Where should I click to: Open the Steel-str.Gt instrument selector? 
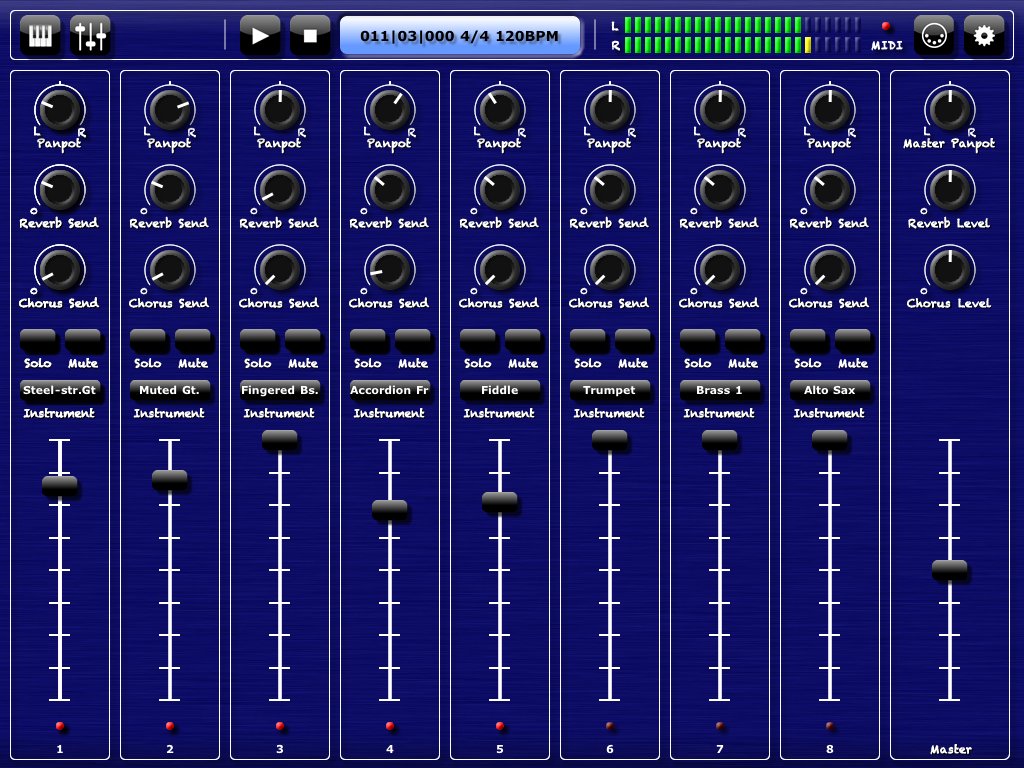pos(60,389)
